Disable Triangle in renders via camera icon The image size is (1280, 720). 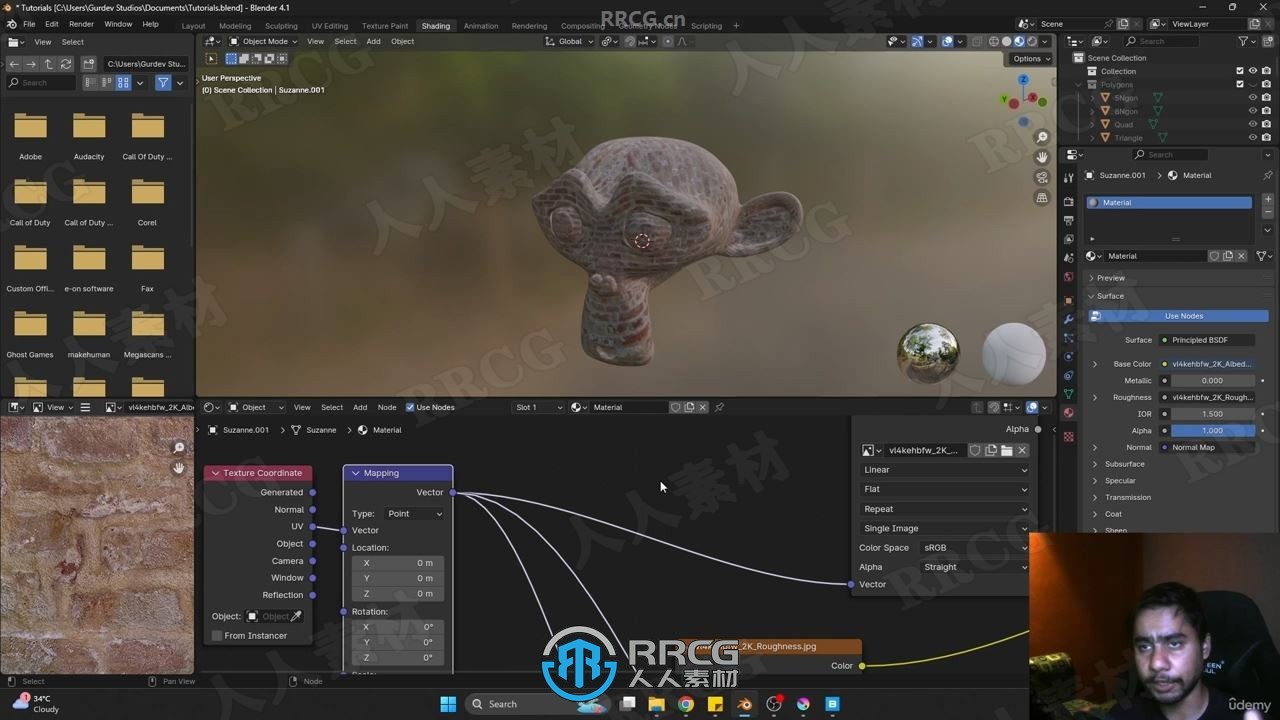(x=1266, y=137)
